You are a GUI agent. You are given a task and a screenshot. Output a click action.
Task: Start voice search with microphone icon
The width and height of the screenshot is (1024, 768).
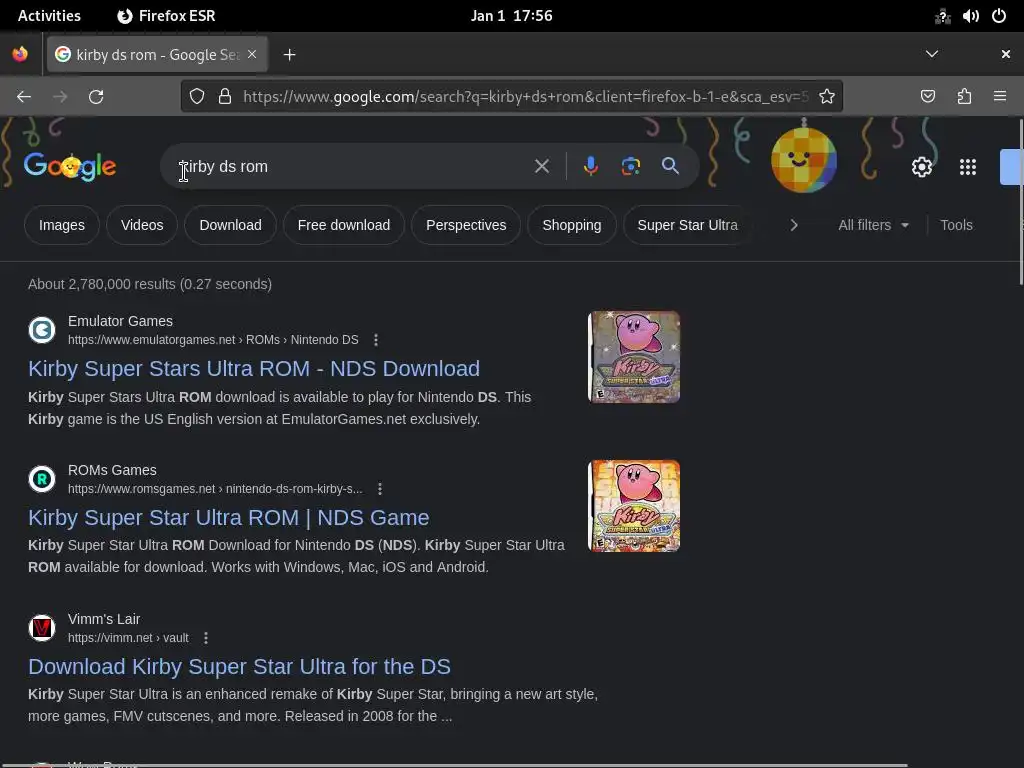tap(590, 167)
